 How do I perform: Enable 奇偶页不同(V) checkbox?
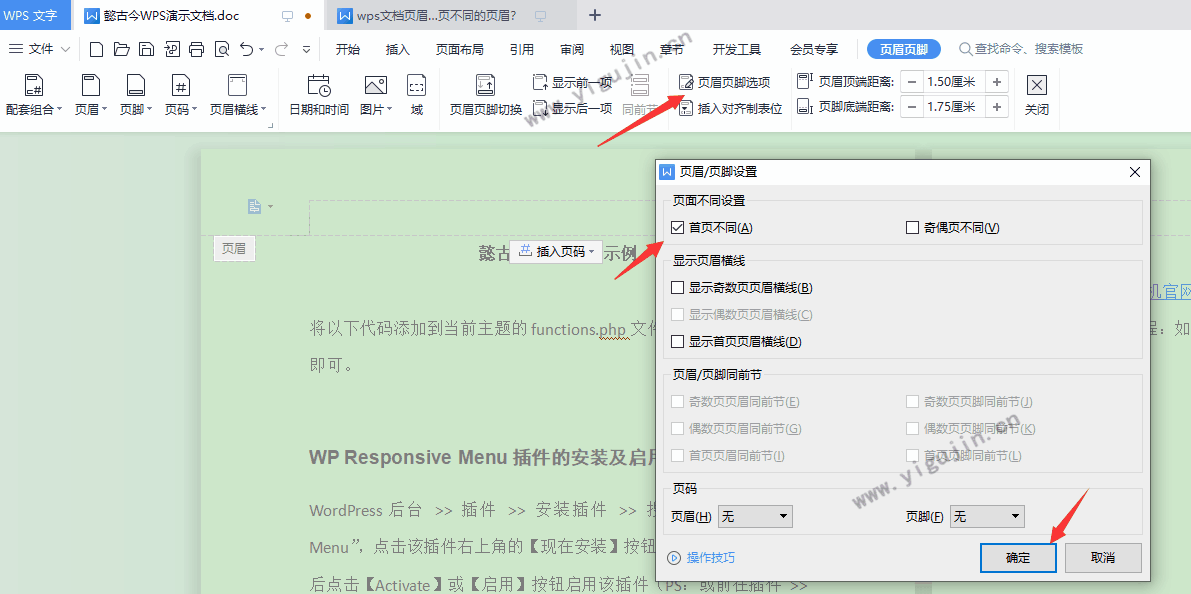pos(912,227)
